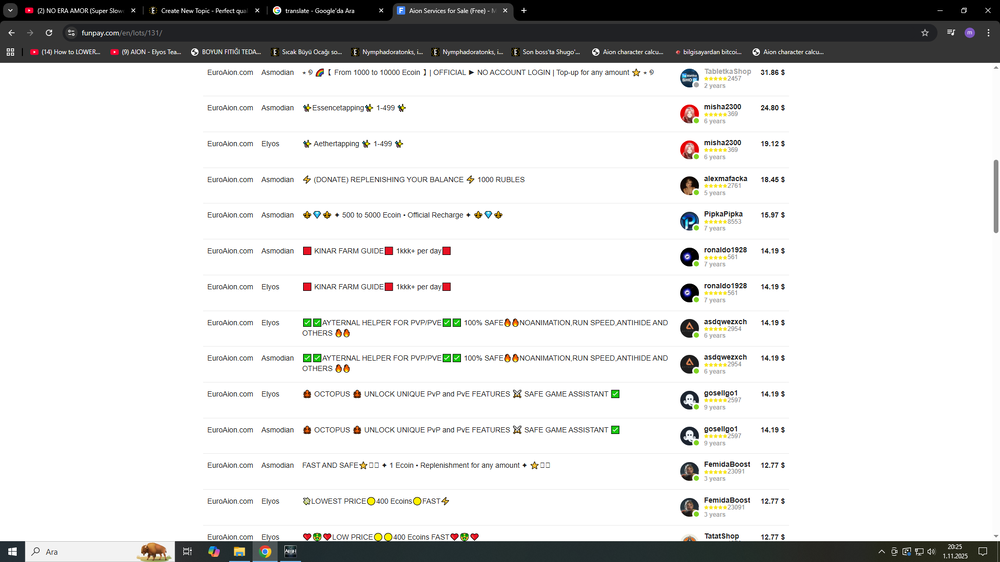Open 'bilgisayardan bitcoi' bookmark

tap(708, 52)
